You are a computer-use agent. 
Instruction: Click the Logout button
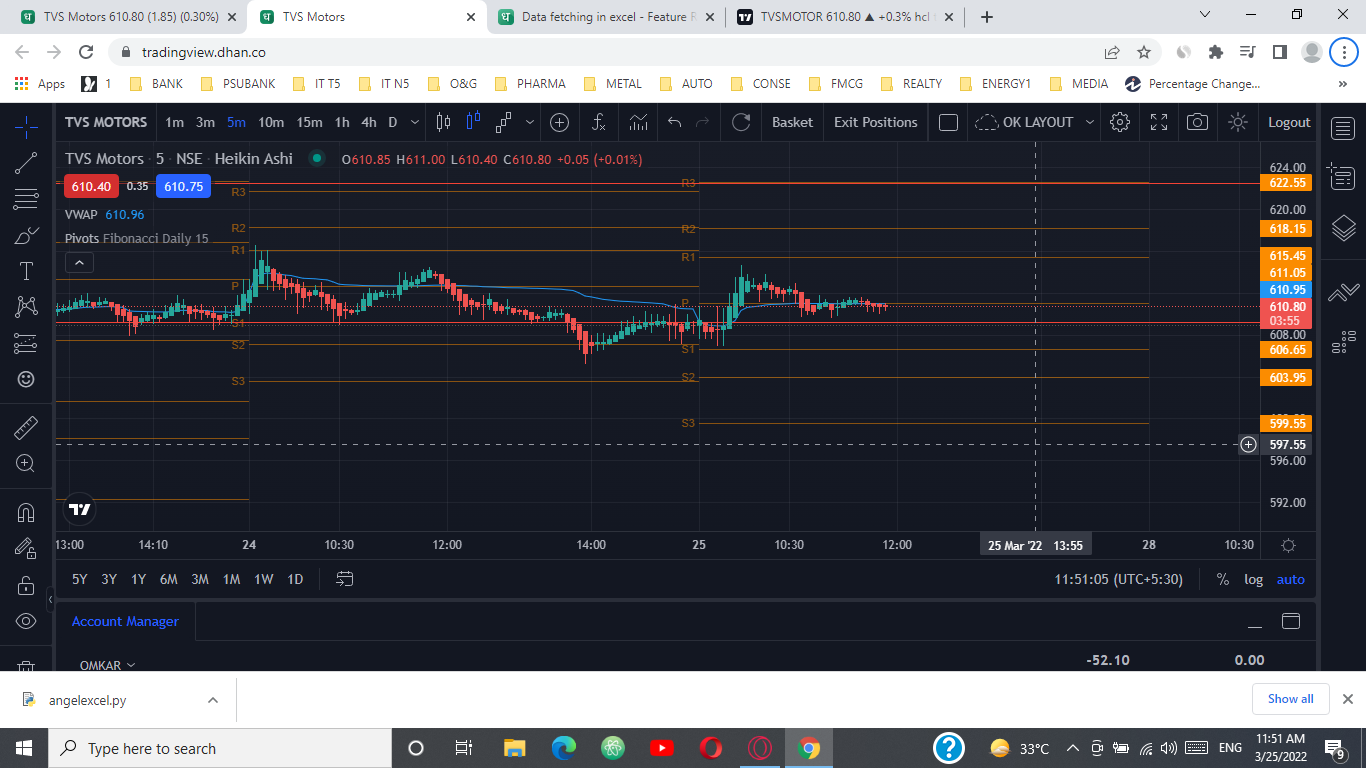pos(1289,122)
